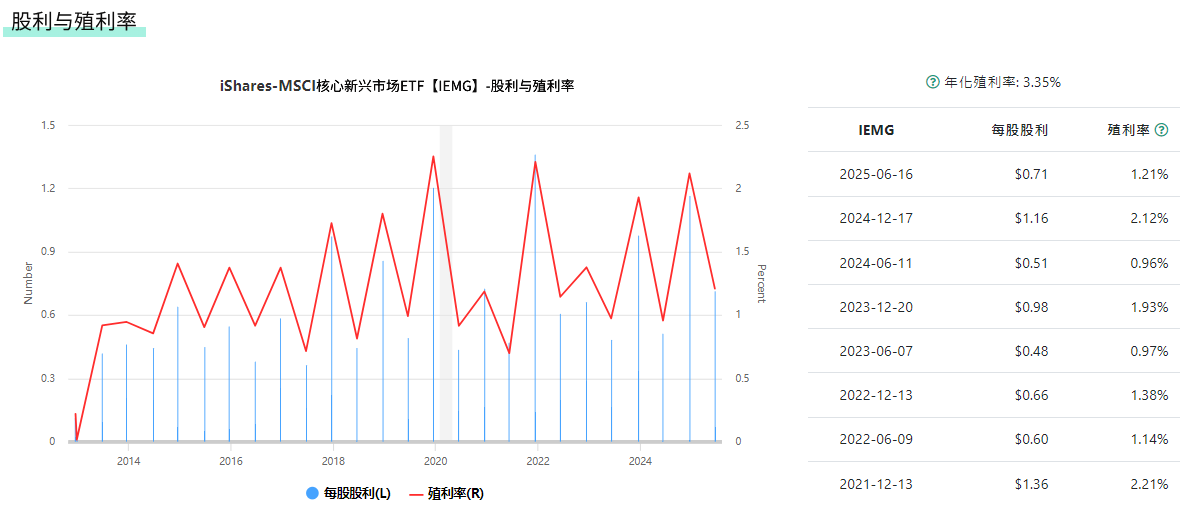This screenshot has width=1191, height=509.
Task: Click the 2016 x-axis label
Action: pos(230,460)
